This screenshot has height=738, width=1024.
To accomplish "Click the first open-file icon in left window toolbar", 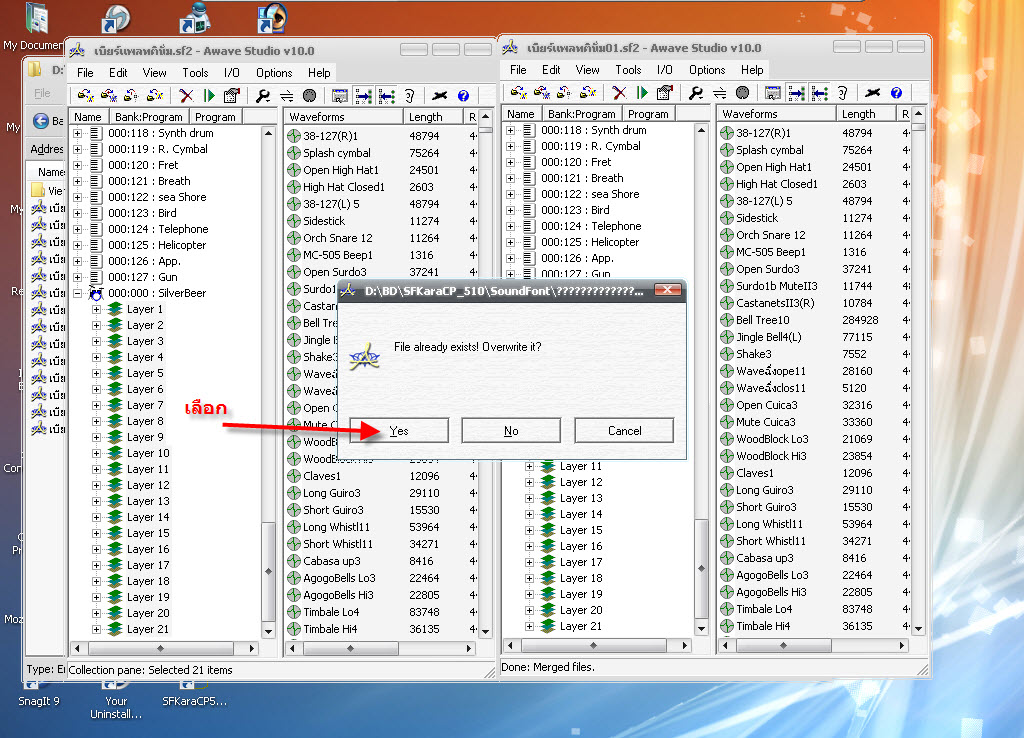I will click(86, 96).
